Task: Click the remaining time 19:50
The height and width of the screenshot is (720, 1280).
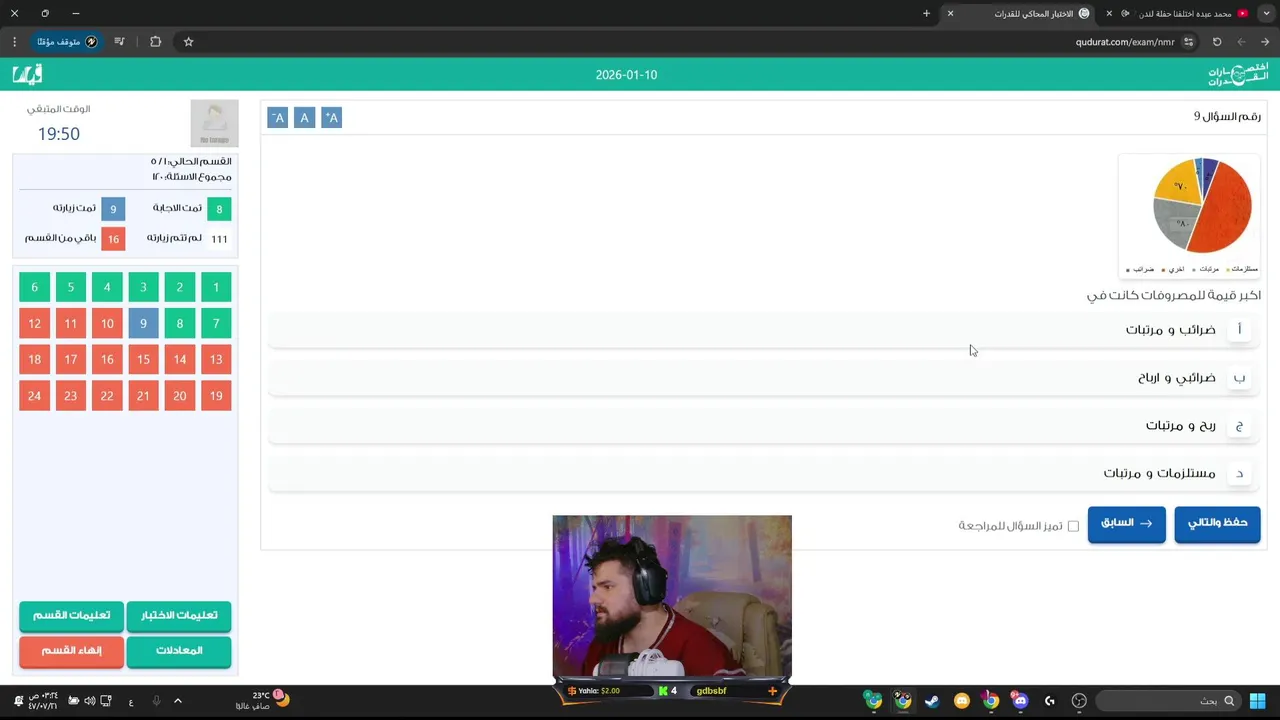Action: [59, 134]
